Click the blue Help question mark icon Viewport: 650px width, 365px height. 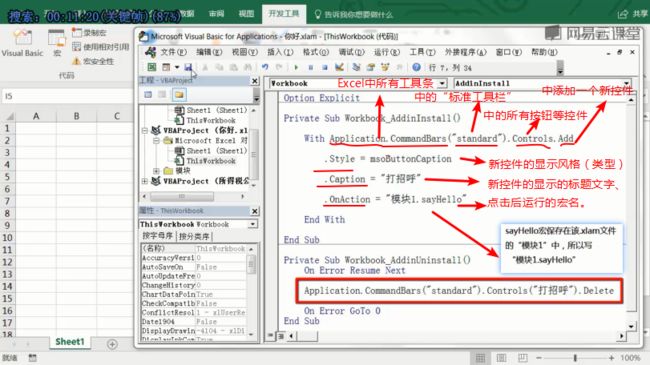click(x=416, y=67)
